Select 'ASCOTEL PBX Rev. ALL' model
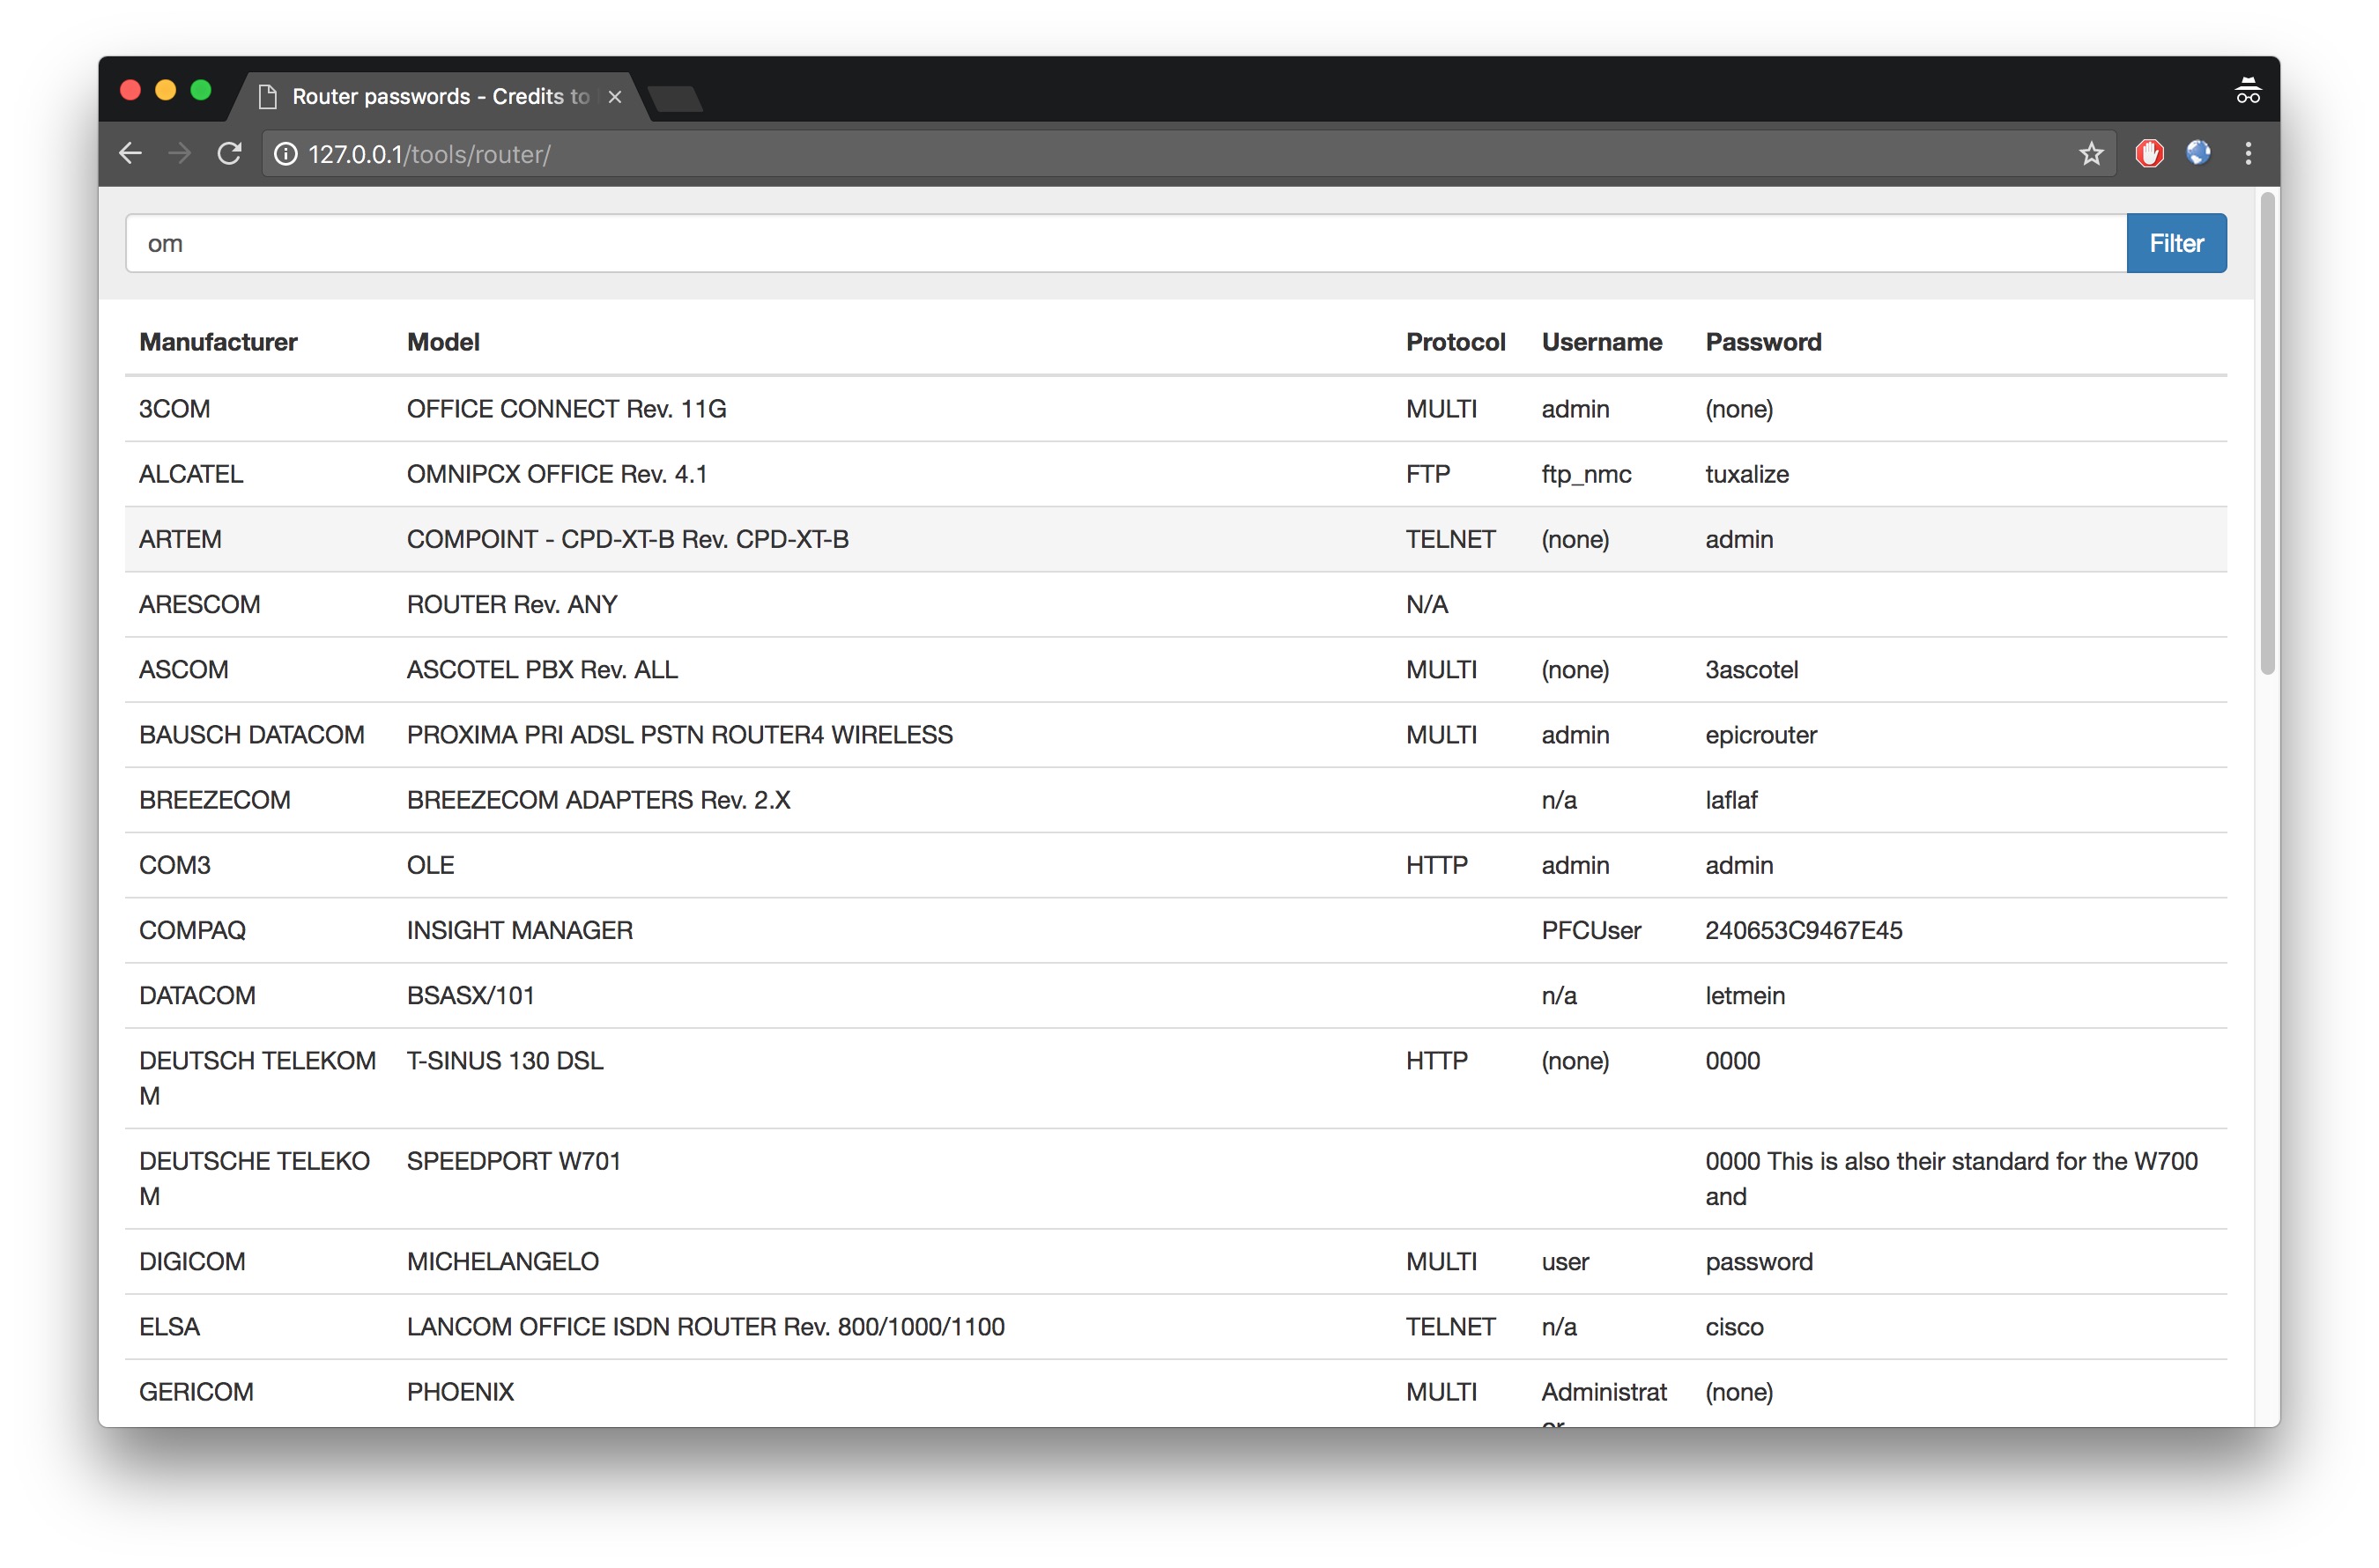This screenshot has height=1568, width=2379. tap(542, 669)
